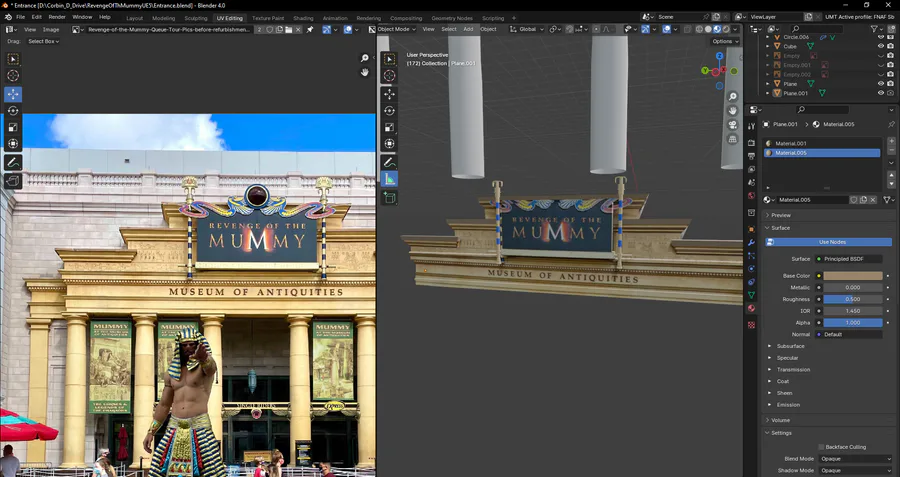Open the Global transform orientation dropdown

tap(526, 29)
